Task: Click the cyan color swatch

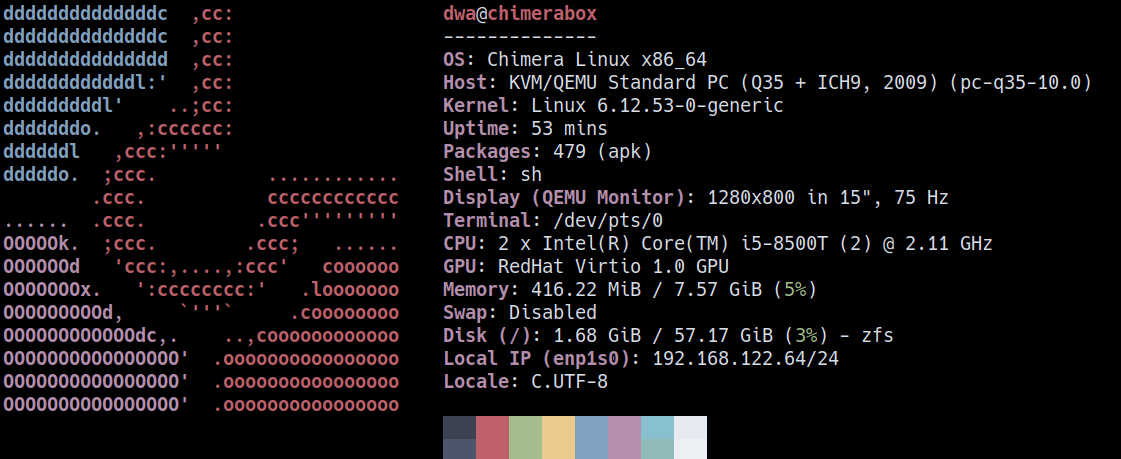Action: [x=657, y=437]
